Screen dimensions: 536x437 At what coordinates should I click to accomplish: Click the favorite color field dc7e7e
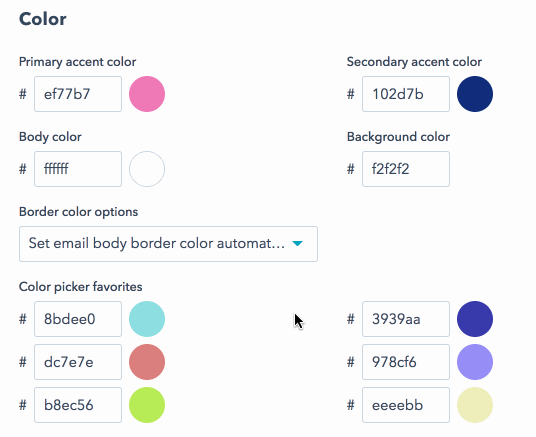click(x=78, y=362)
